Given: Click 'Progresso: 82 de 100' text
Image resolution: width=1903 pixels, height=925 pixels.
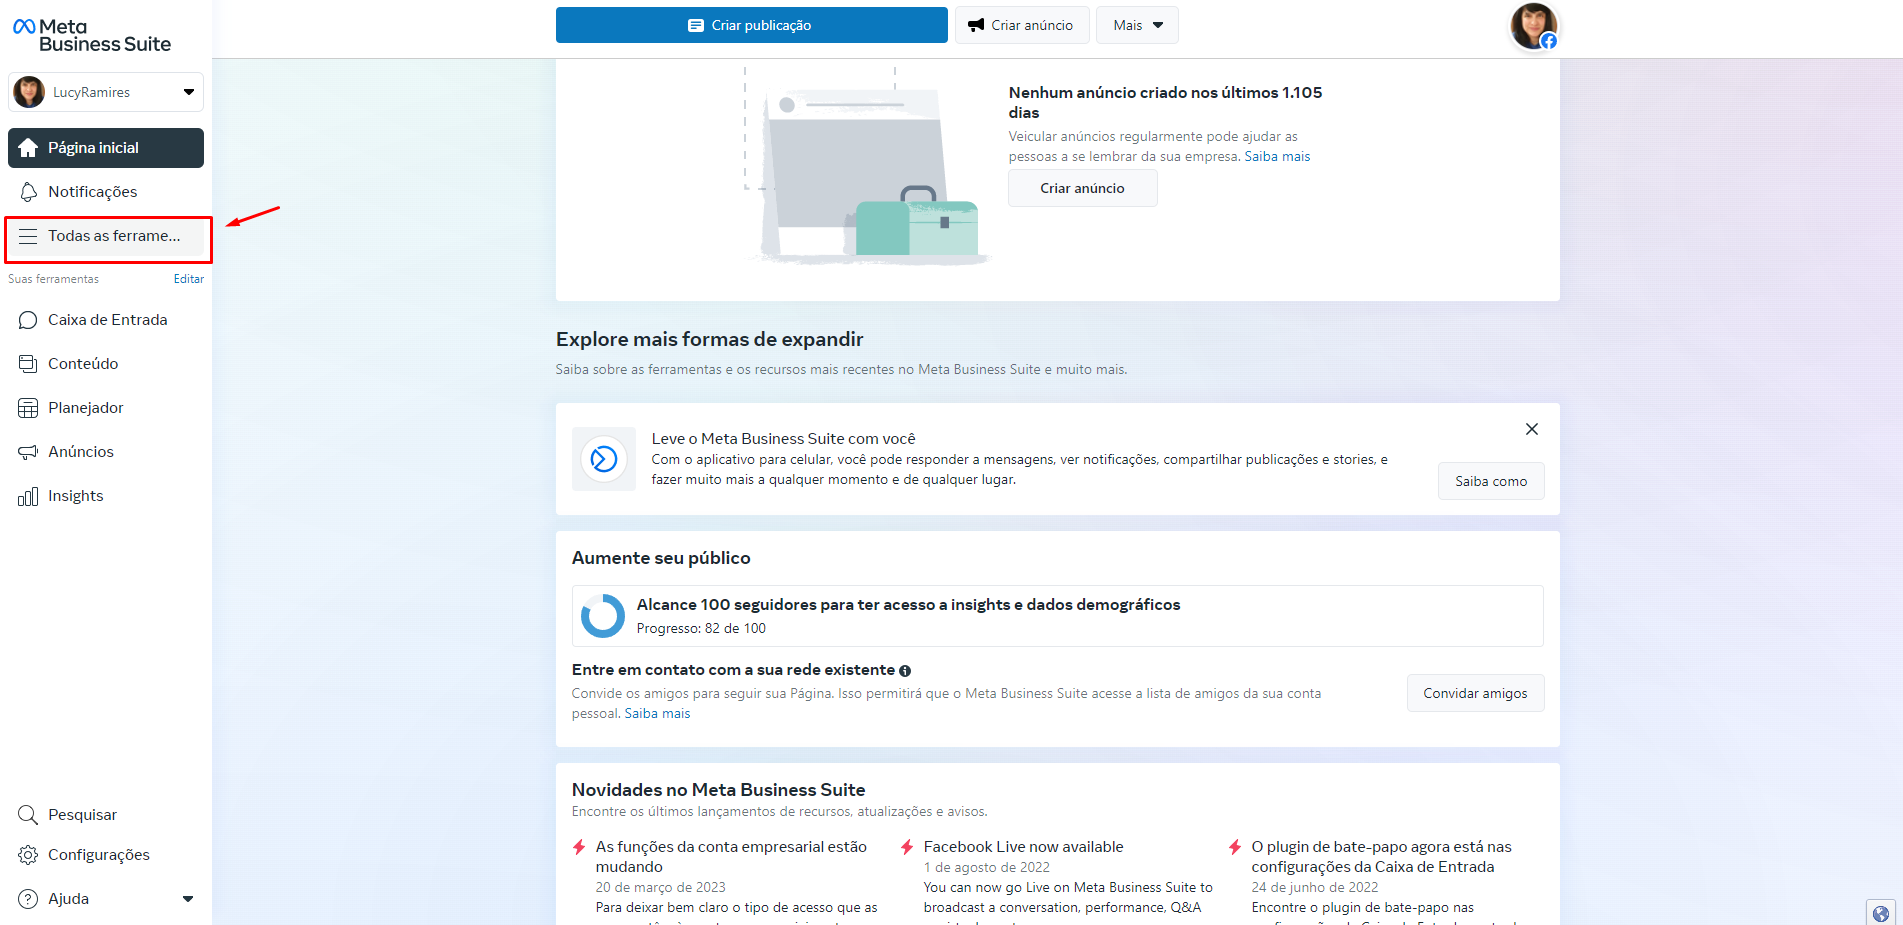Looking at the screenshot, I should tap(701, 628).
